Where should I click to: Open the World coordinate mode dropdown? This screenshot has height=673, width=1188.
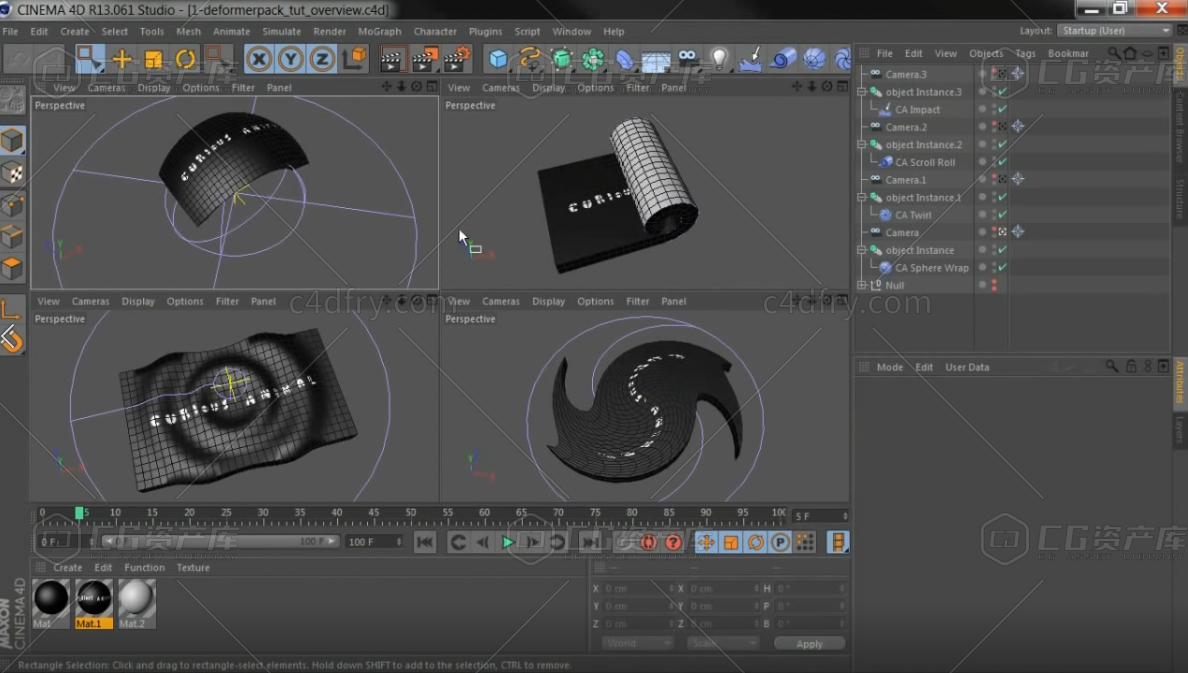(x=637, y=643)
